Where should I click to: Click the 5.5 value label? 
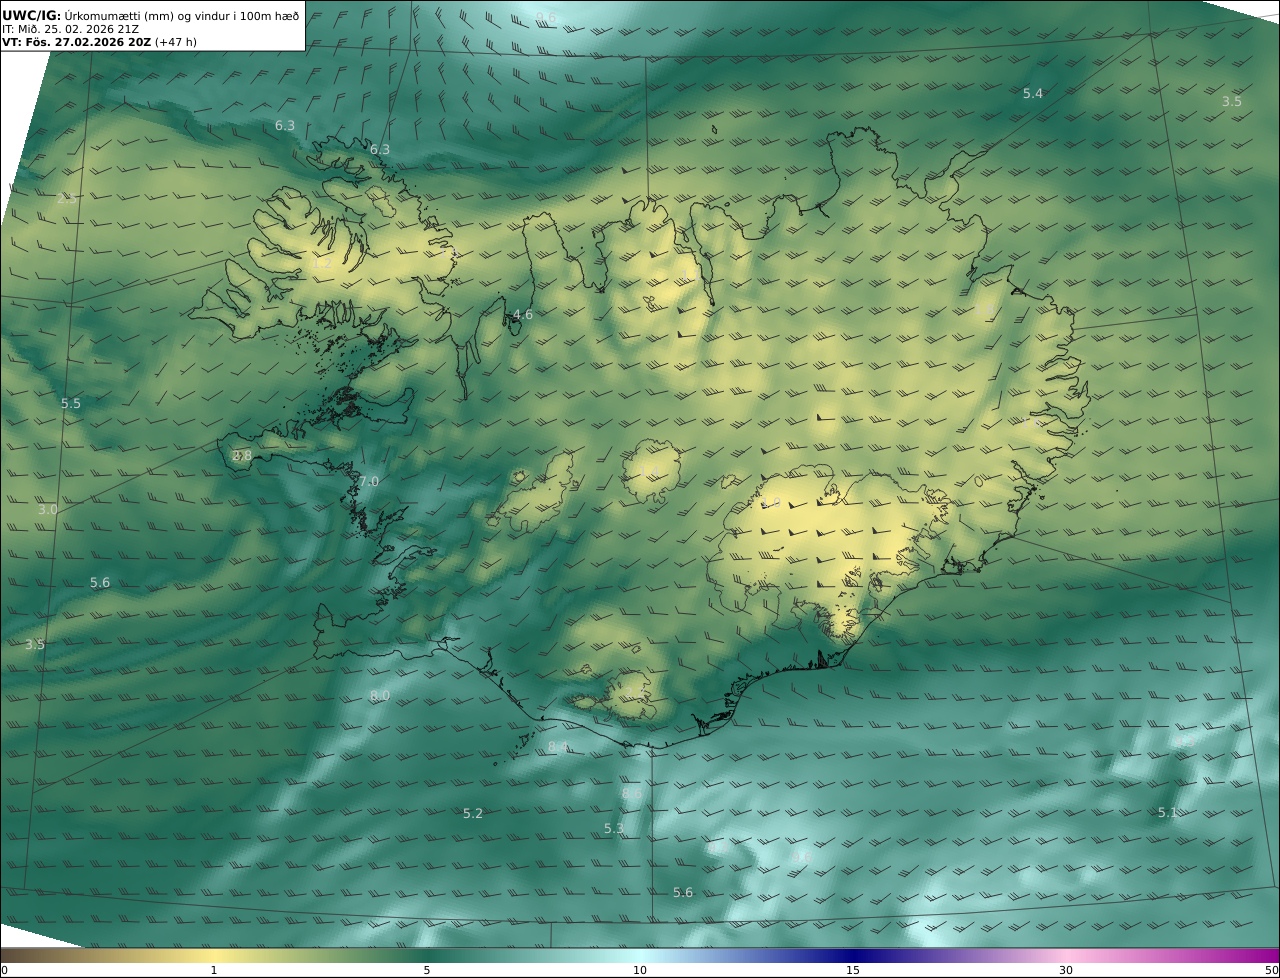point(71,404)
